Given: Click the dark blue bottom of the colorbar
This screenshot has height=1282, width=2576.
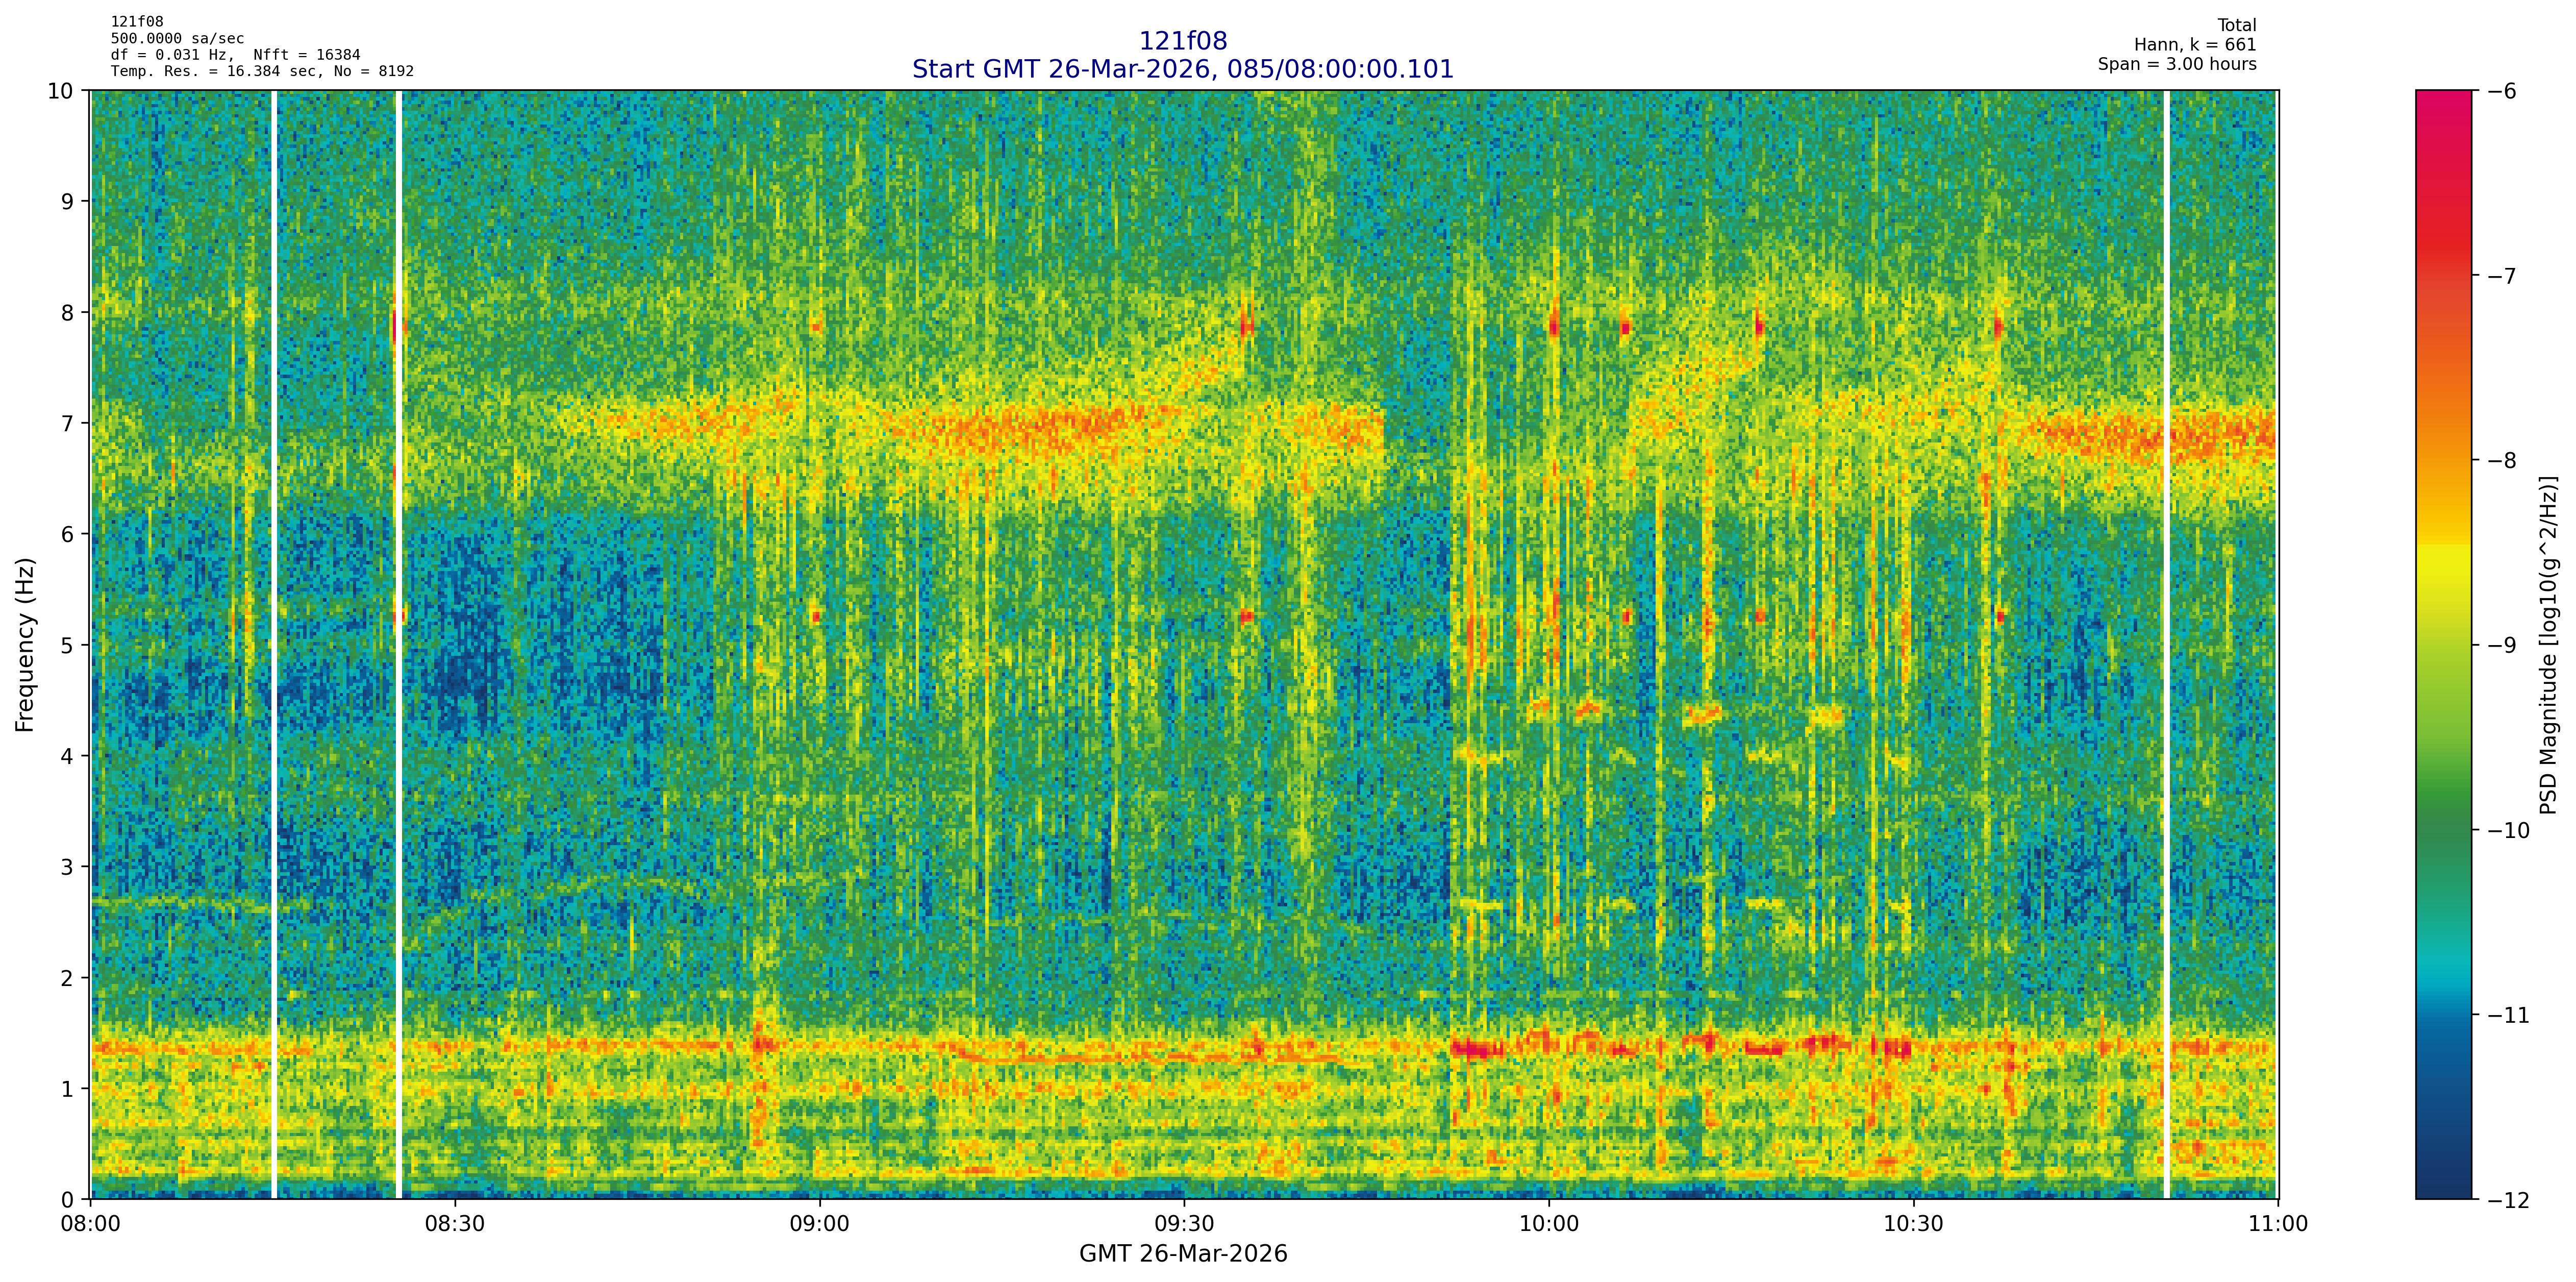Looking at the screenshot, I should coord(2443,1185).
